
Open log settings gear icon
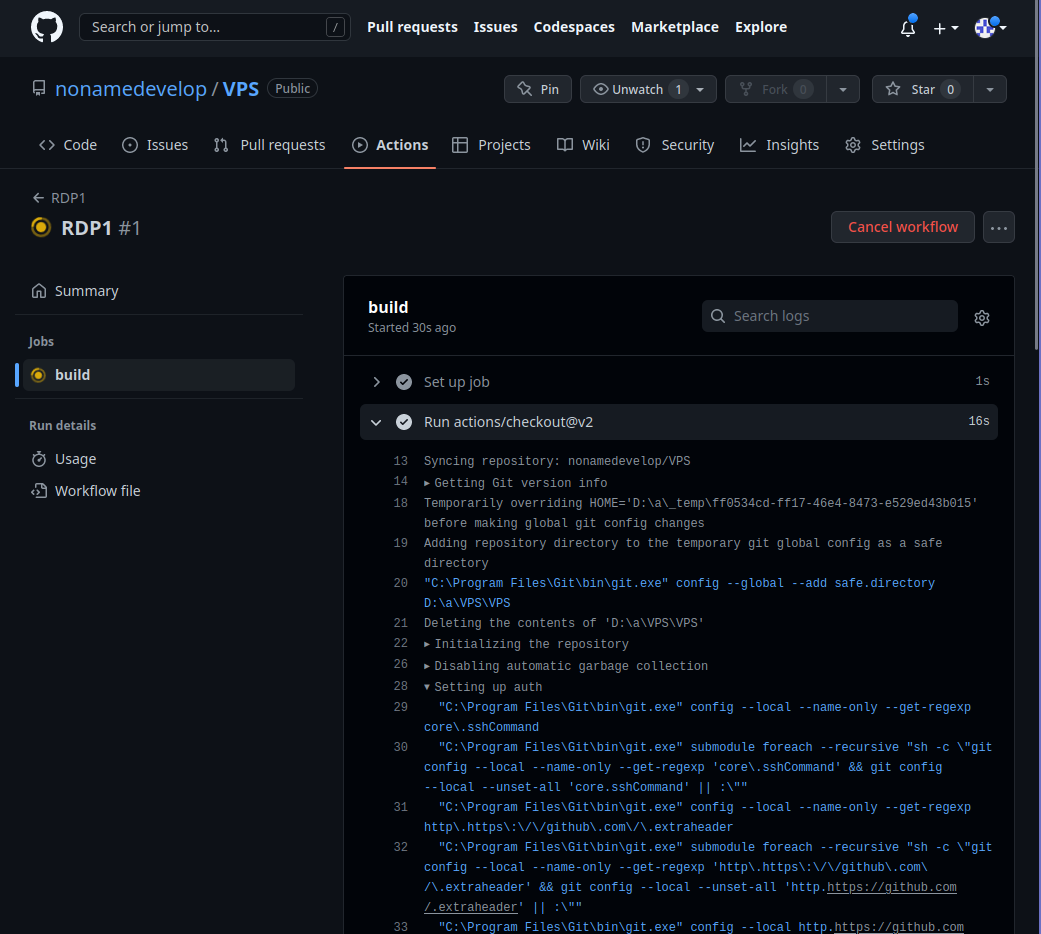click(x=982, y=318)
